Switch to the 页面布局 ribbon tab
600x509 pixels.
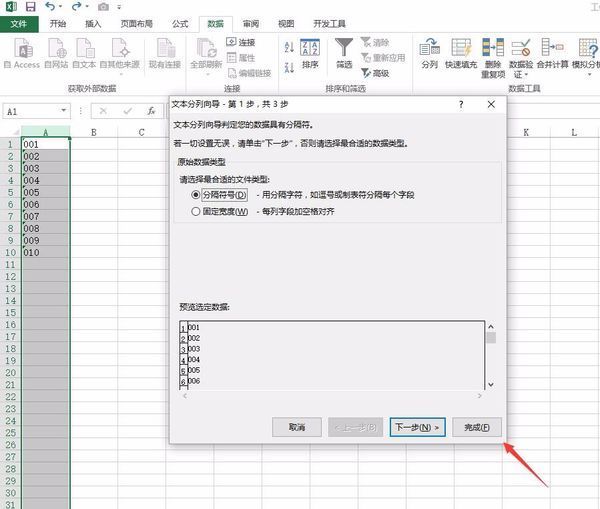coord(137,24)
